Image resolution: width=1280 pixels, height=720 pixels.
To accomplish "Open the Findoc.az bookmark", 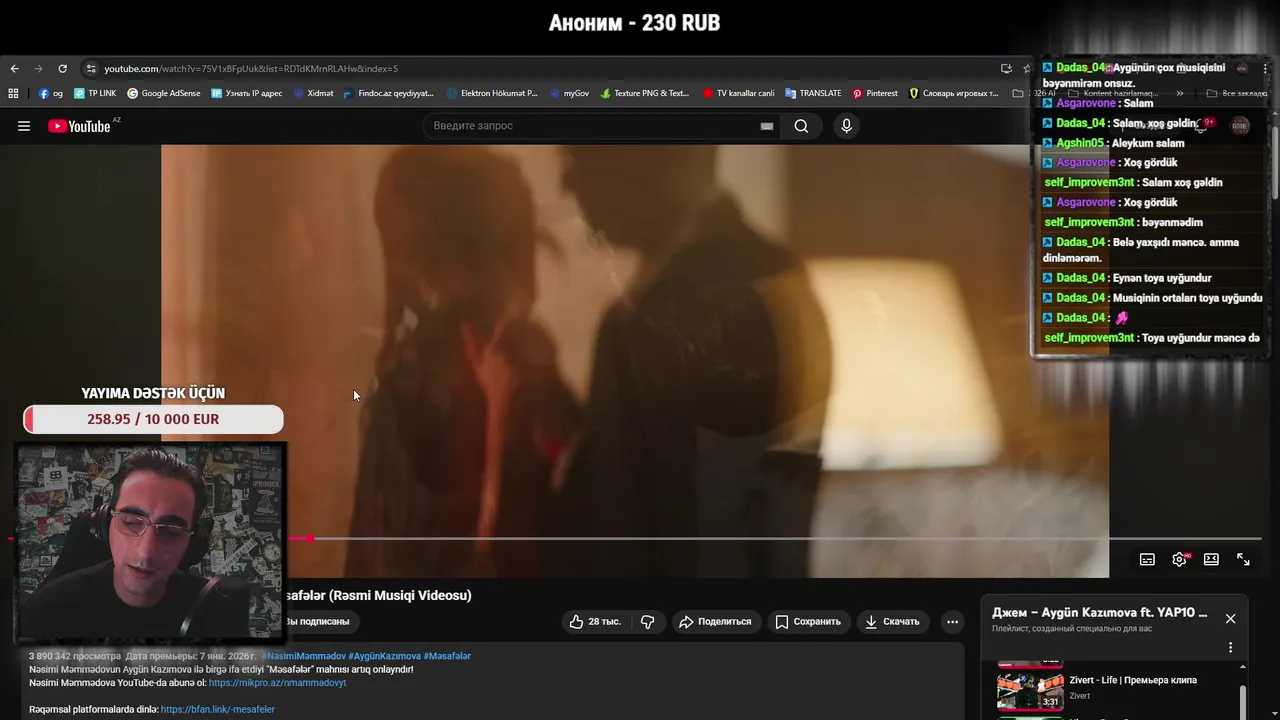I will coord(389,93).
